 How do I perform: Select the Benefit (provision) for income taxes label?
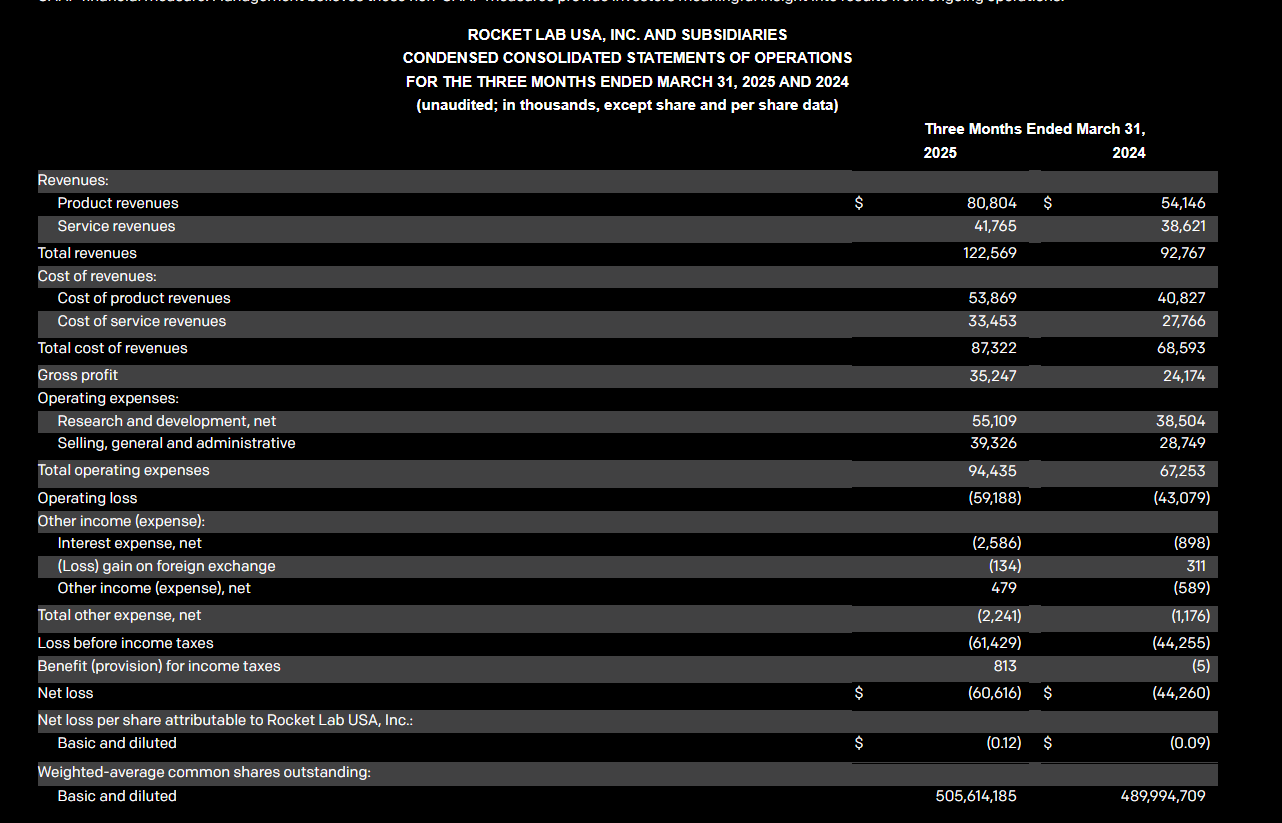coord(159,666)
